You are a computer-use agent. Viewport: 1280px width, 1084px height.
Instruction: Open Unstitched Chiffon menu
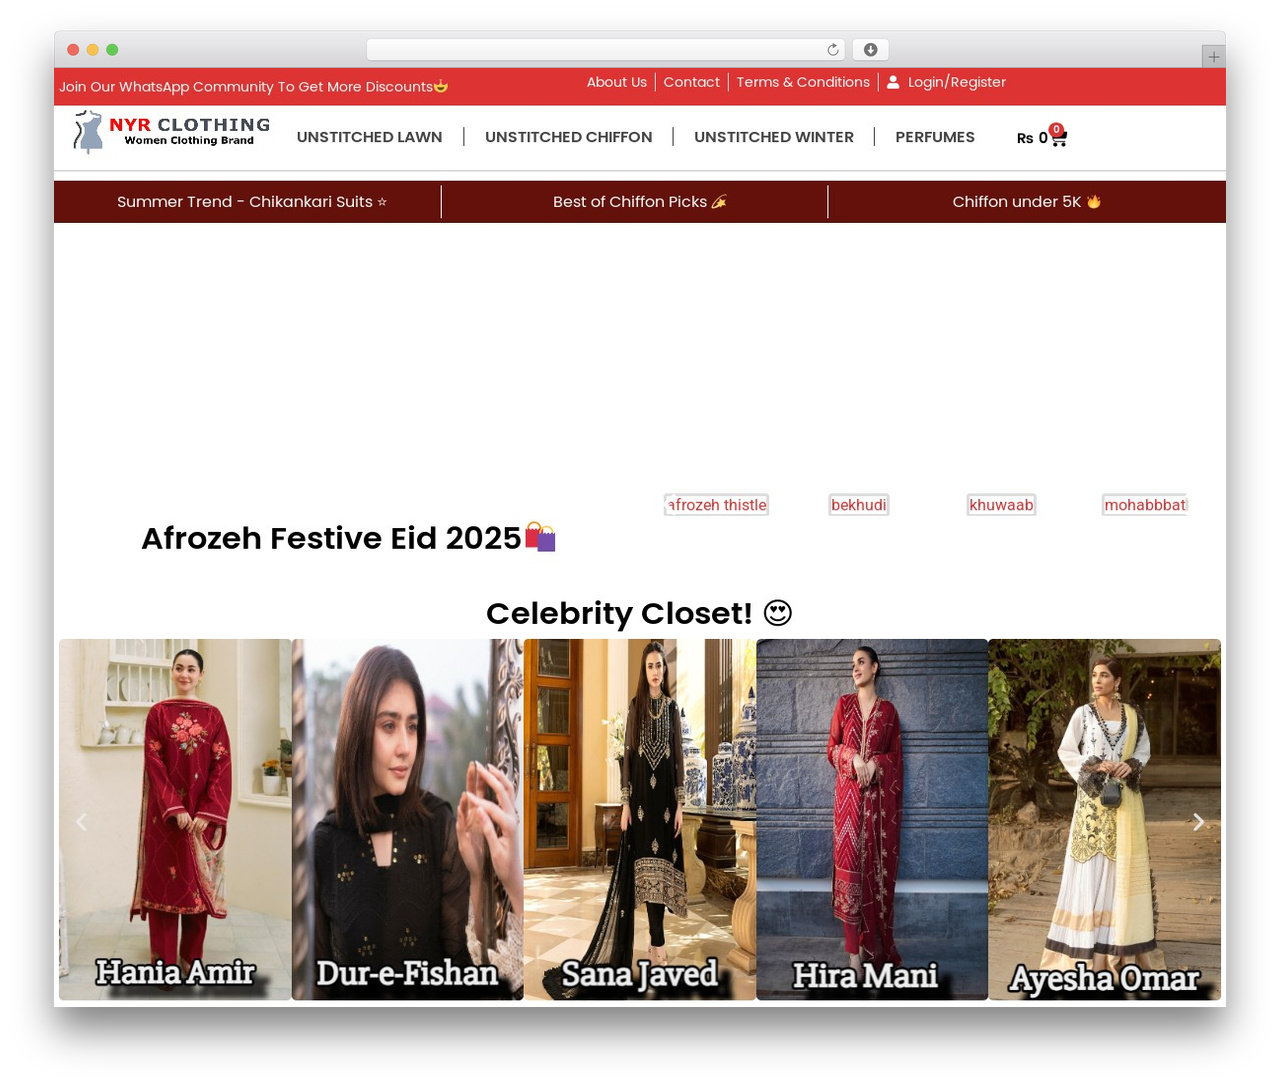click(x=568, y=137)
